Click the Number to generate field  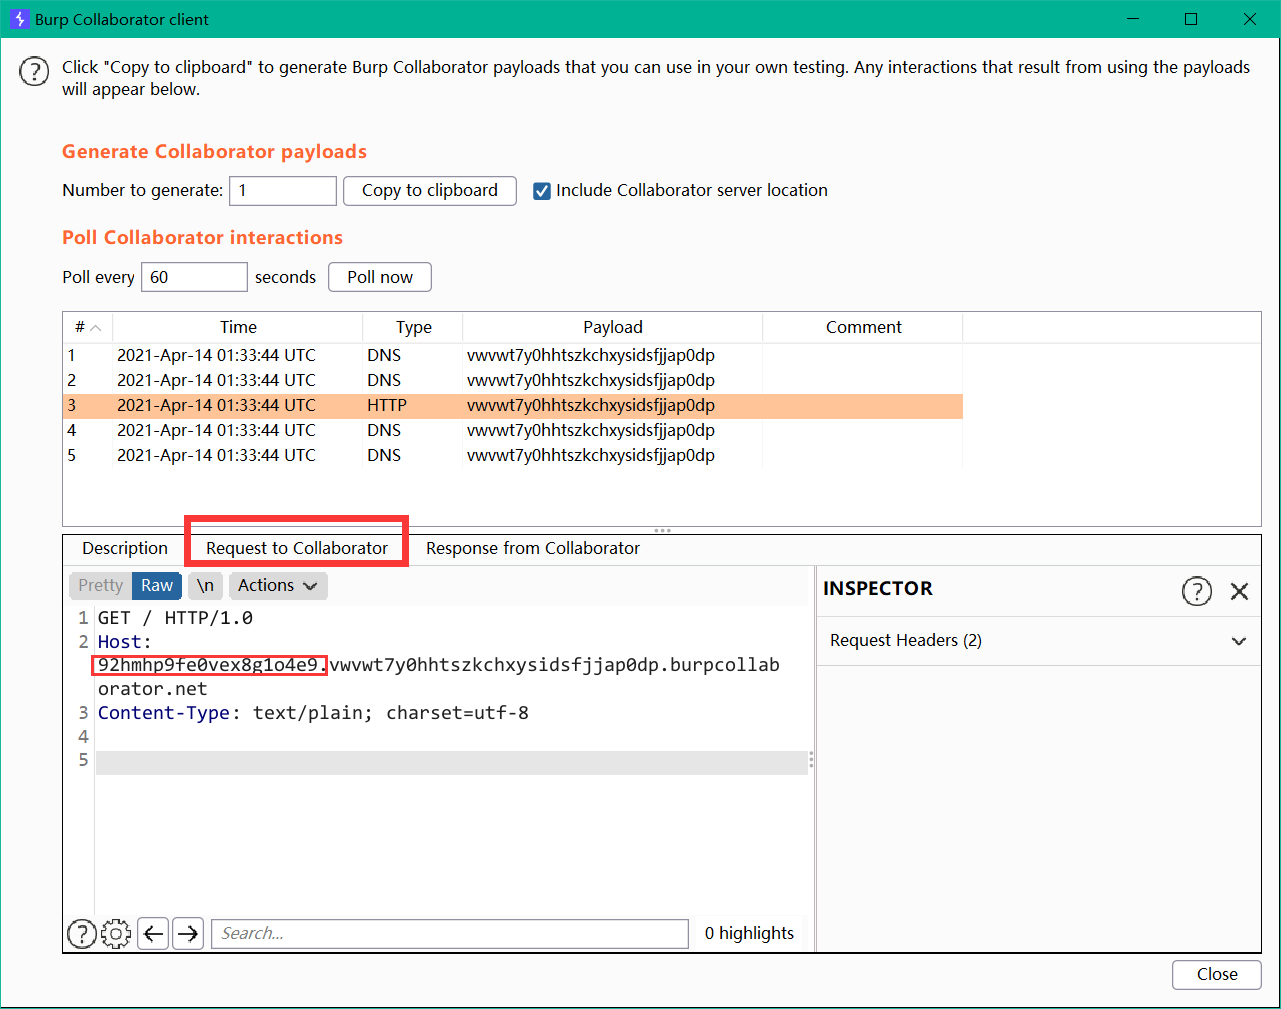[283, 191]
